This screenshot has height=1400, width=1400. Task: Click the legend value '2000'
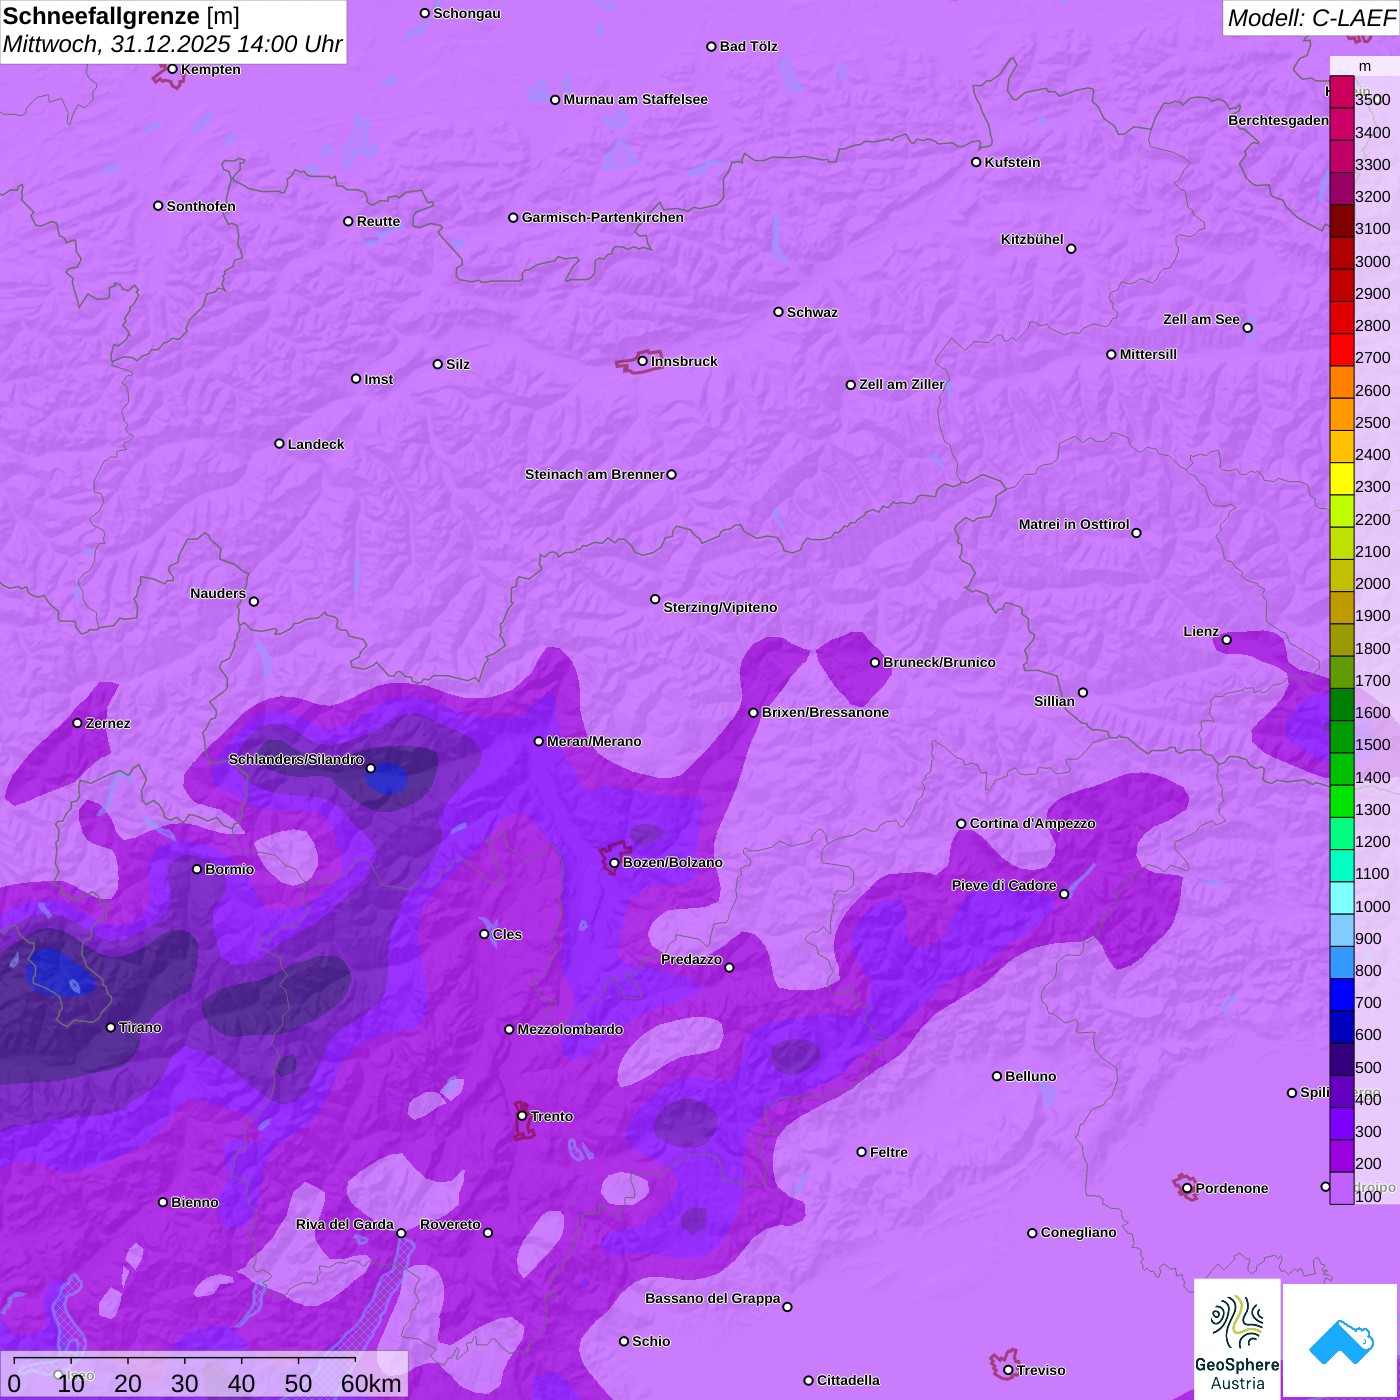(x=1373, y=584)
